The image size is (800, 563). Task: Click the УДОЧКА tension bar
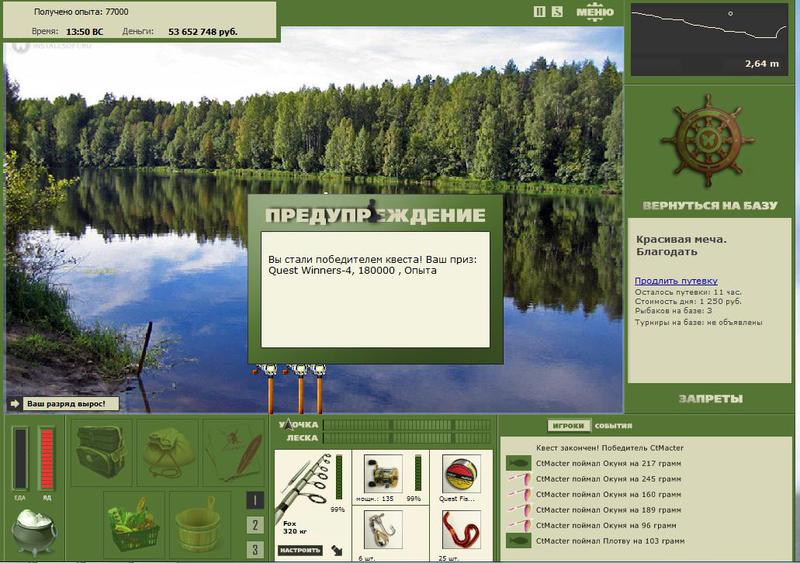(x=407, y=425)
